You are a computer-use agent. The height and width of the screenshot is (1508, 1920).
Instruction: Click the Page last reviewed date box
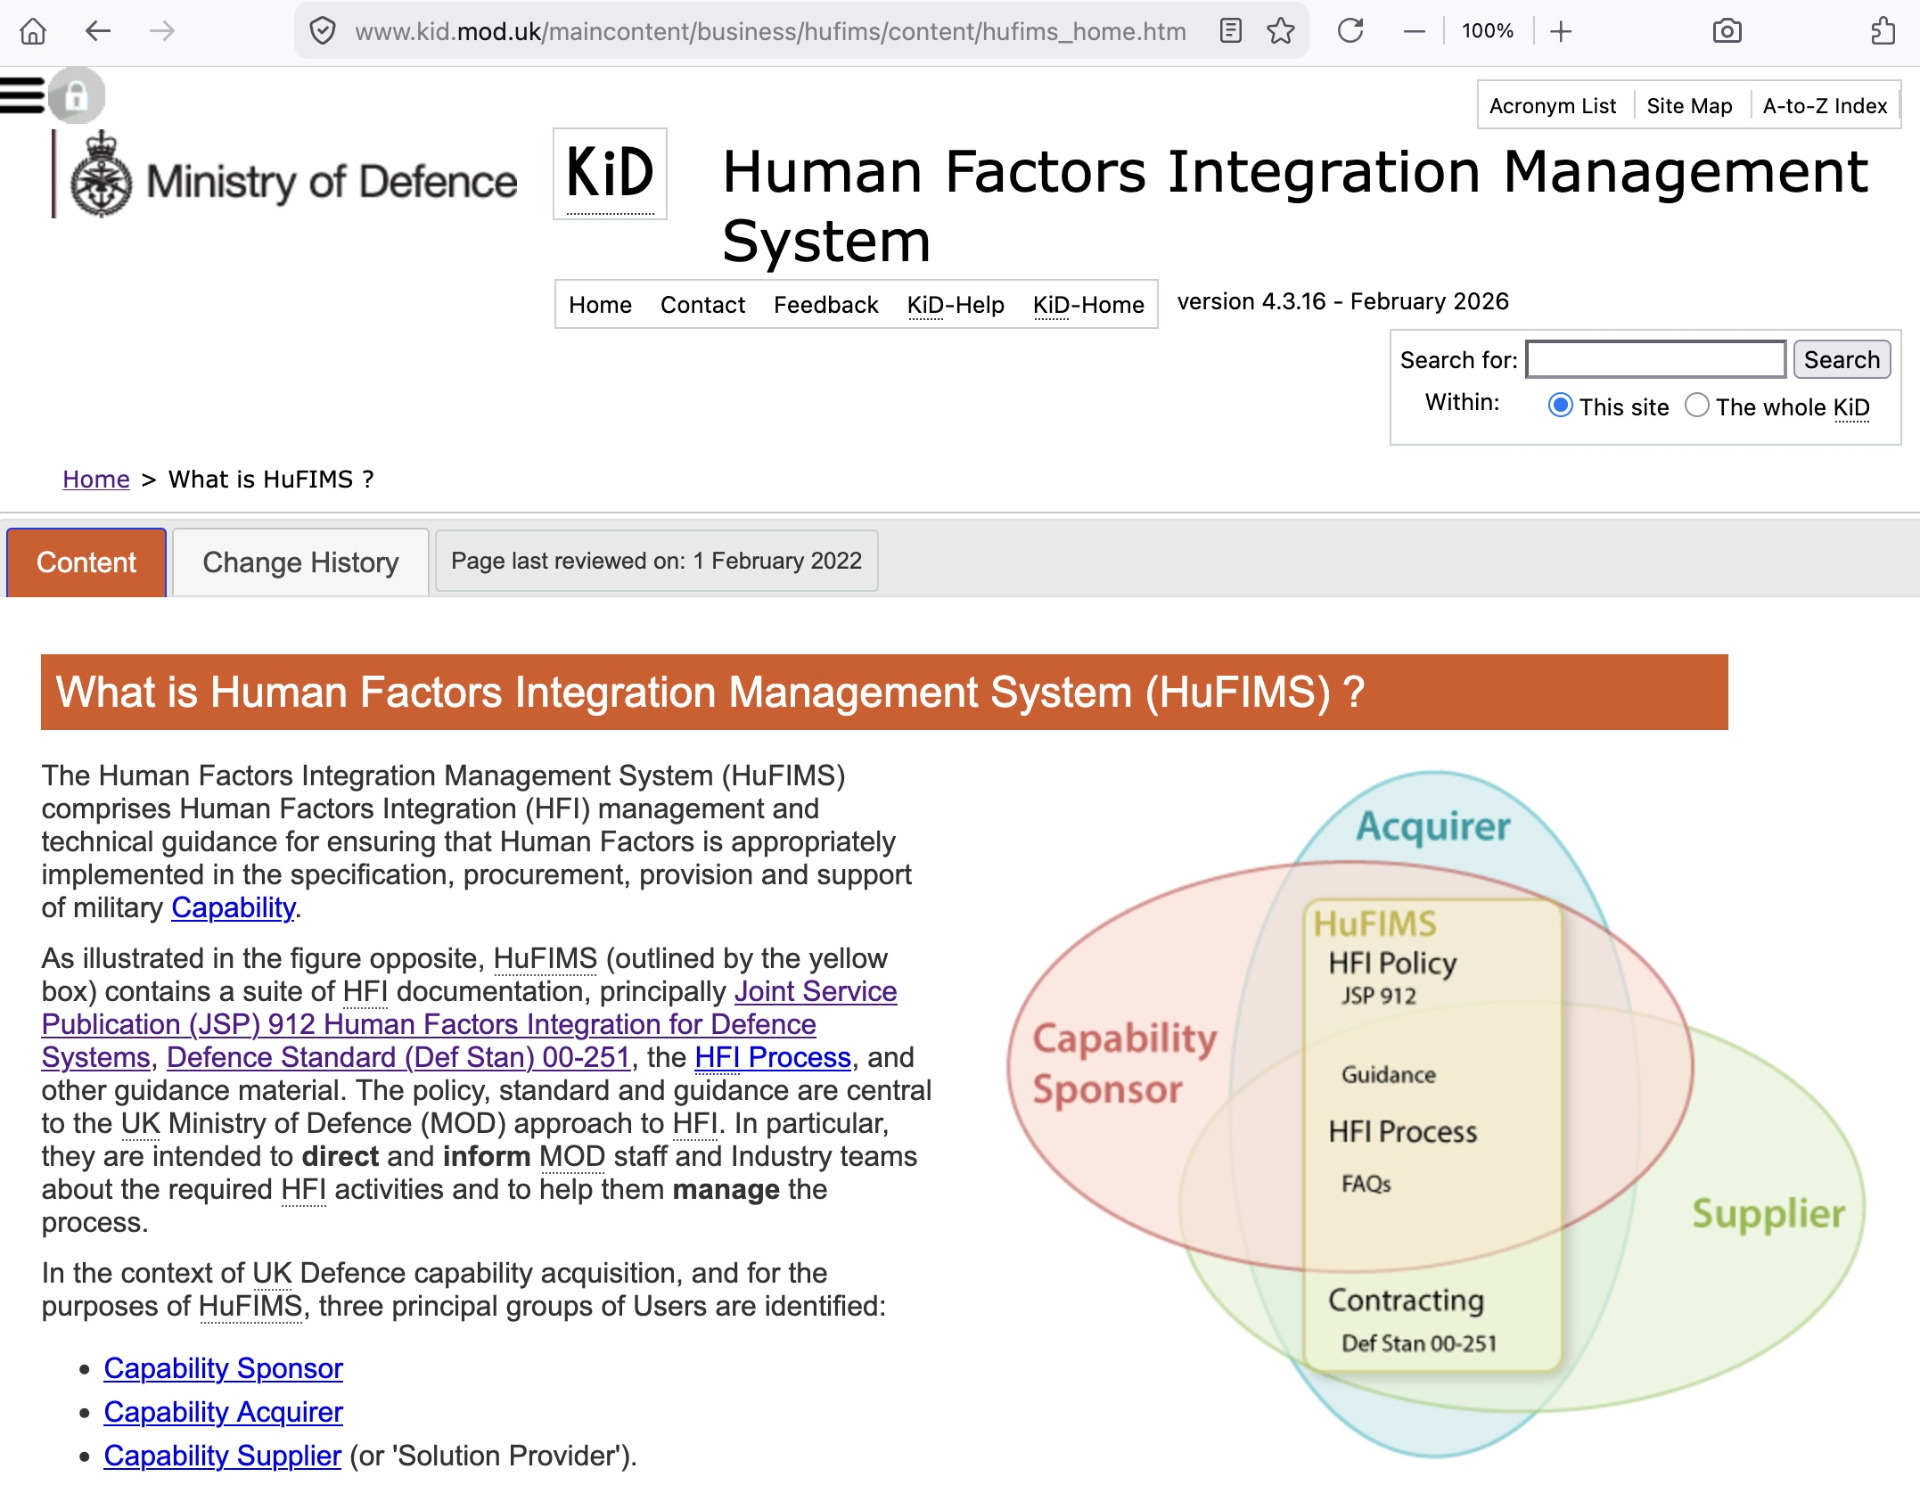click(656, 561)
